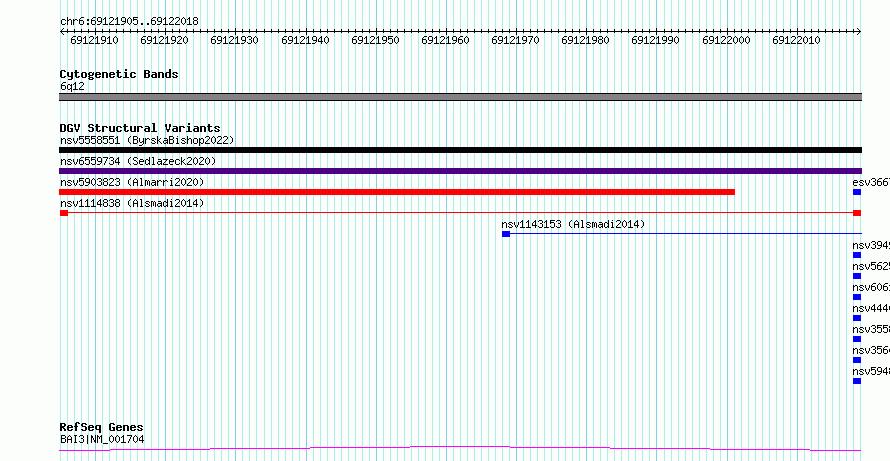This screenshot has height=461, width=890.
Task: Click the truncated nsv3949 variant label
Action: click(871, 245)
